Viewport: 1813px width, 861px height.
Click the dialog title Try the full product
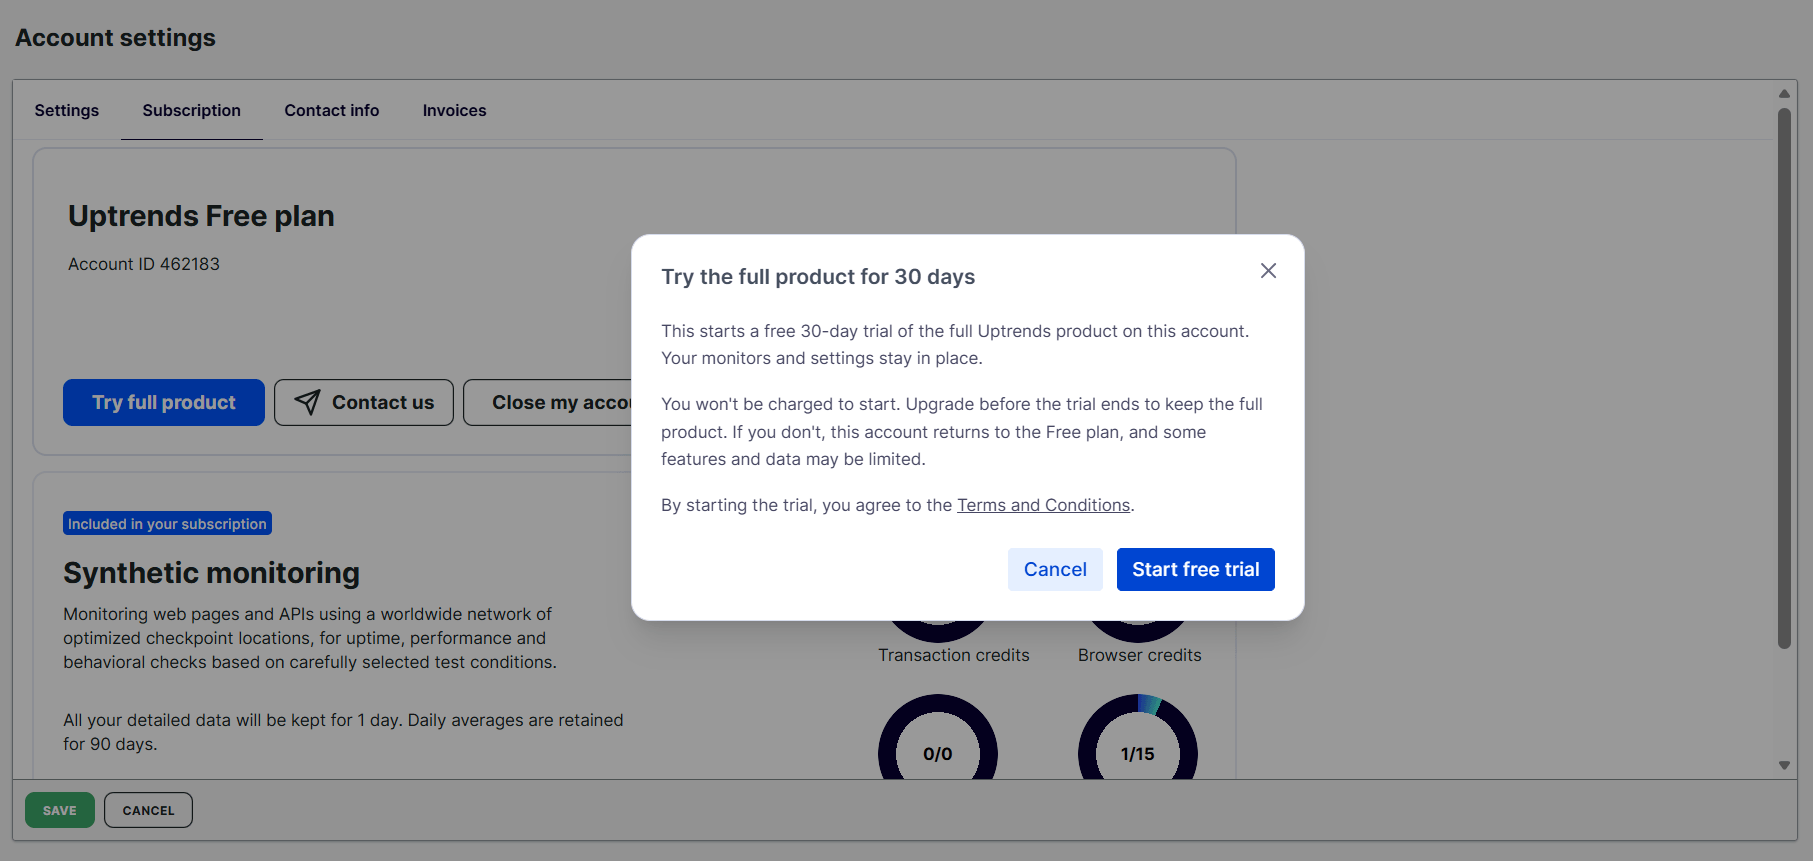pos(818,277)
